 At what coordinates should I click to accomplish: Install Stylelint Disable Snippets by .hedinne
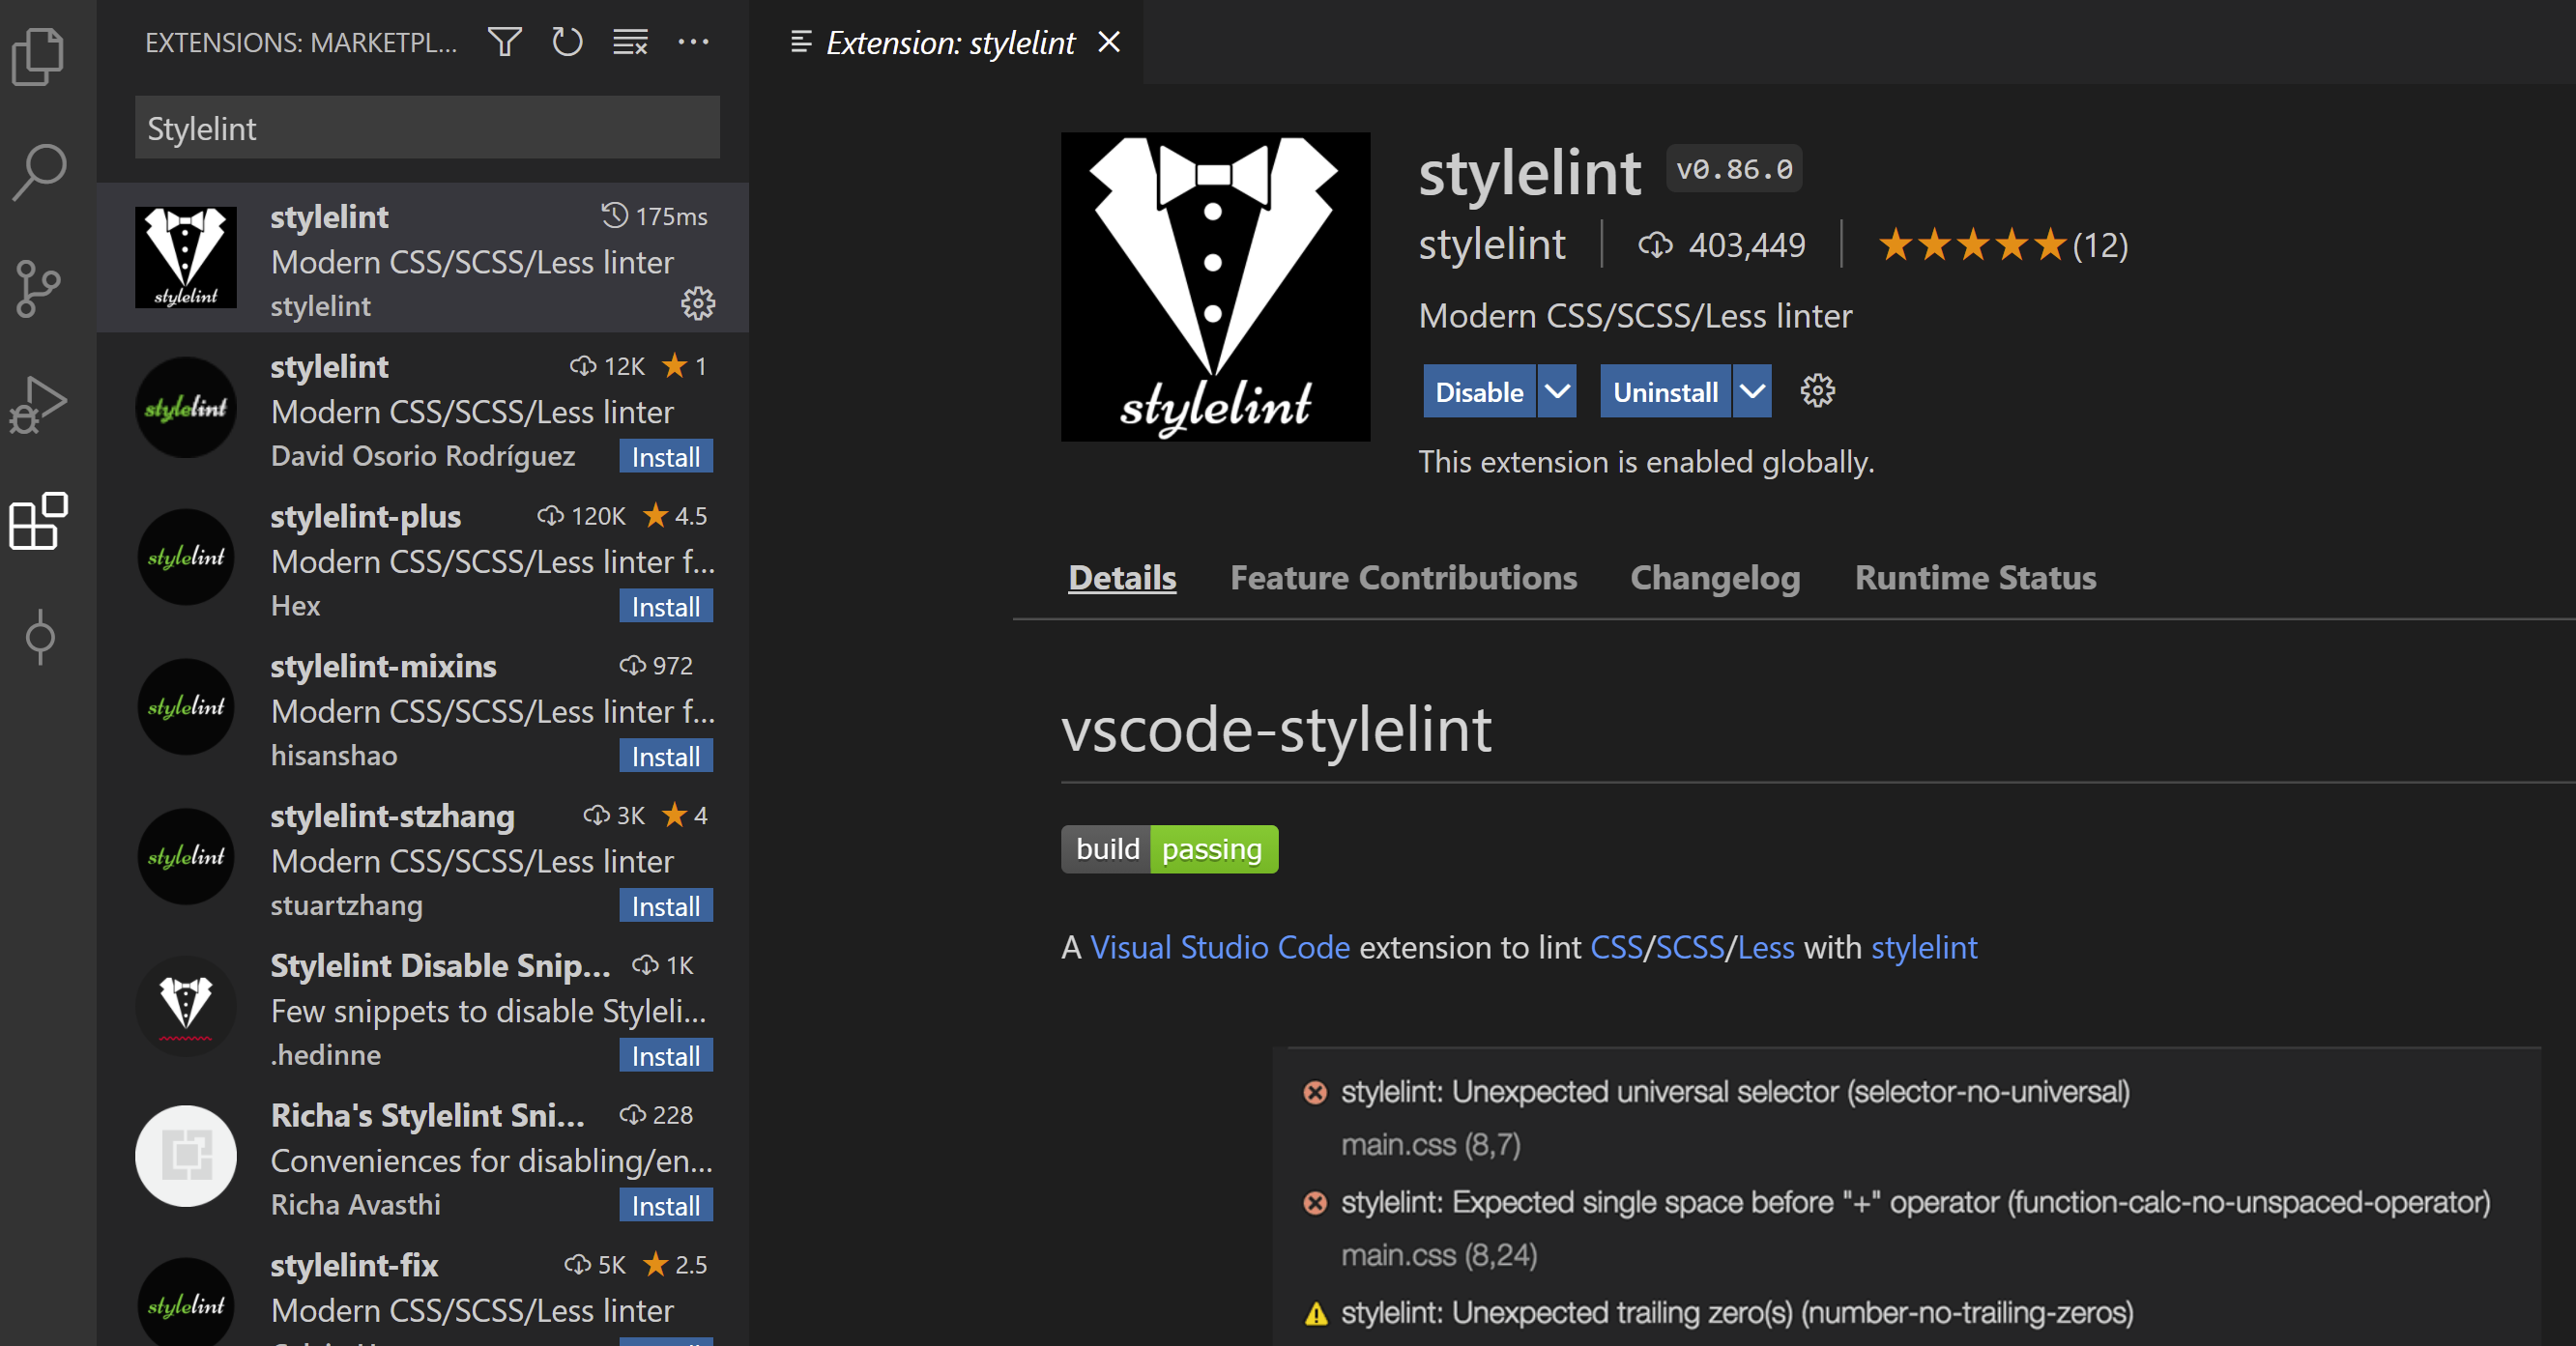[666, 1056]
